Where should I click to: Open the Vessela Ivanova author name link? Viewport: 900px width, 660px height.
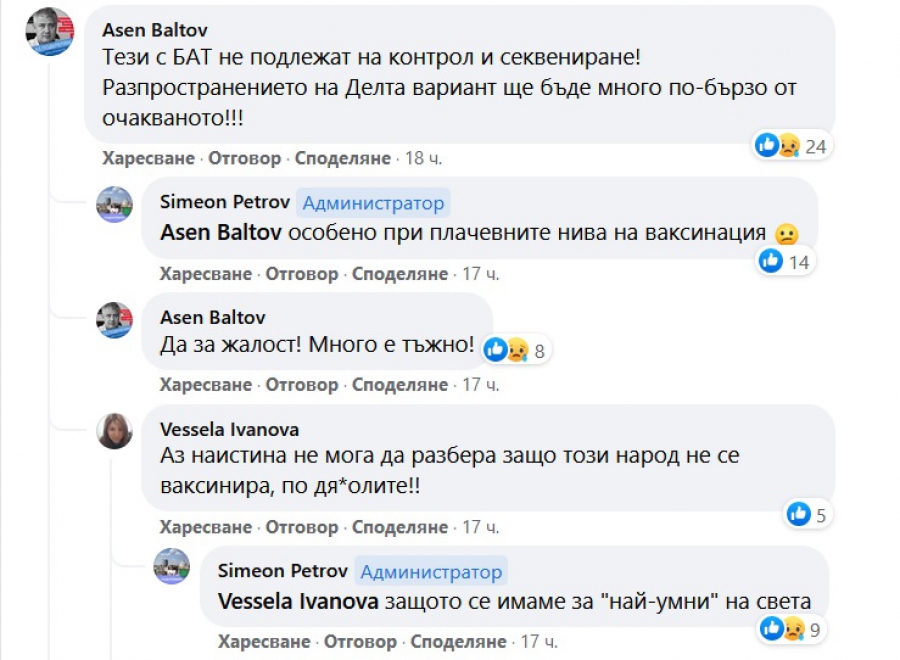pos(229,429)
